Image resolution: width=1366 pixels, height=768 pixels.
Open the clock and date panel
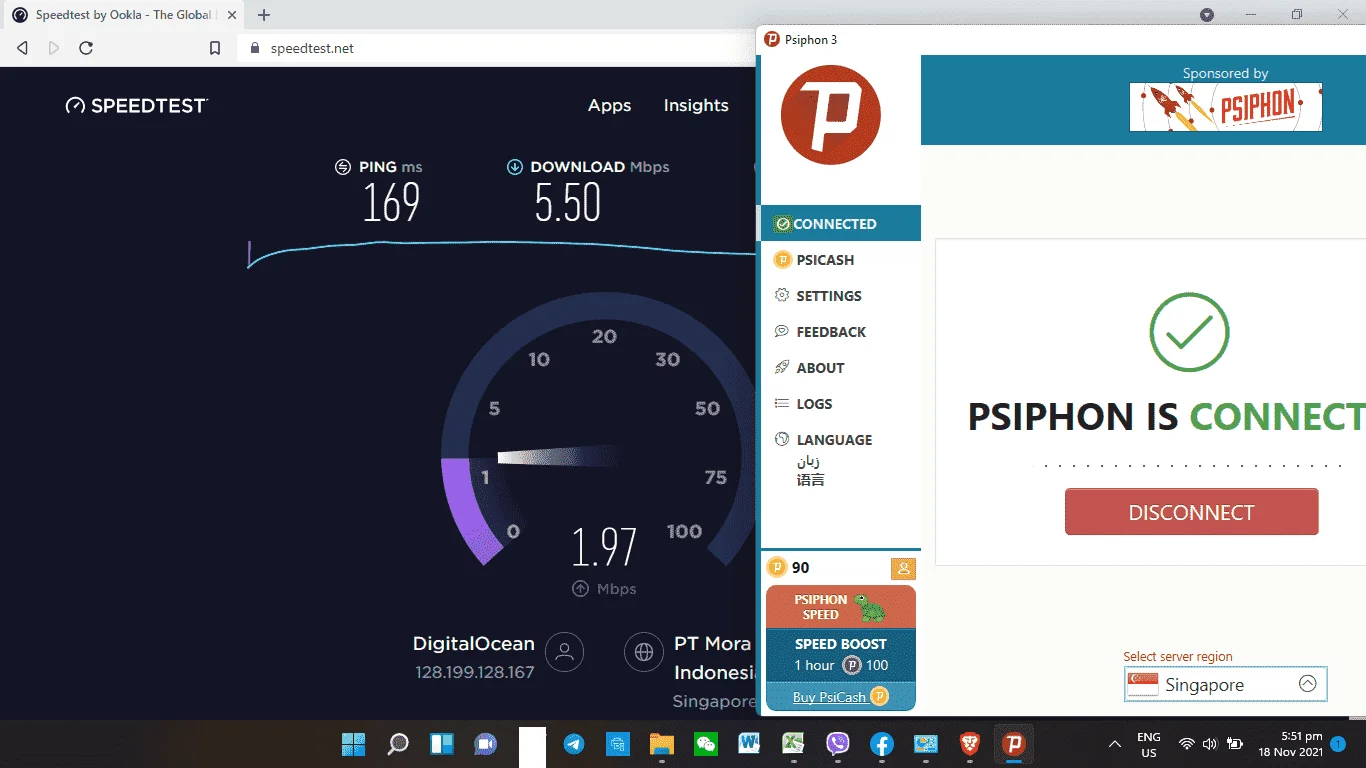coord(1293,745)
